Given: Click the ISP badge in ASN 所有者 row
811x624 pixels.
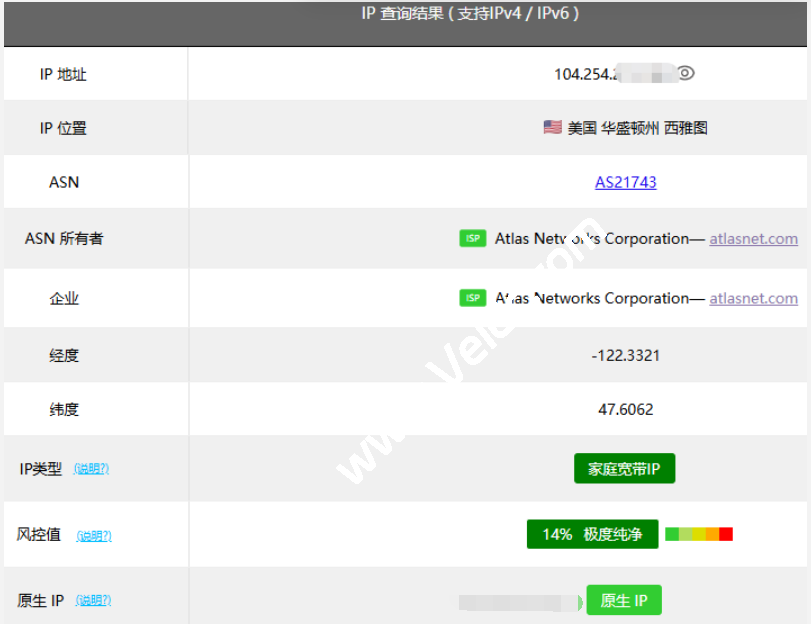Looking at the screenshot, I should click(472, 239).
